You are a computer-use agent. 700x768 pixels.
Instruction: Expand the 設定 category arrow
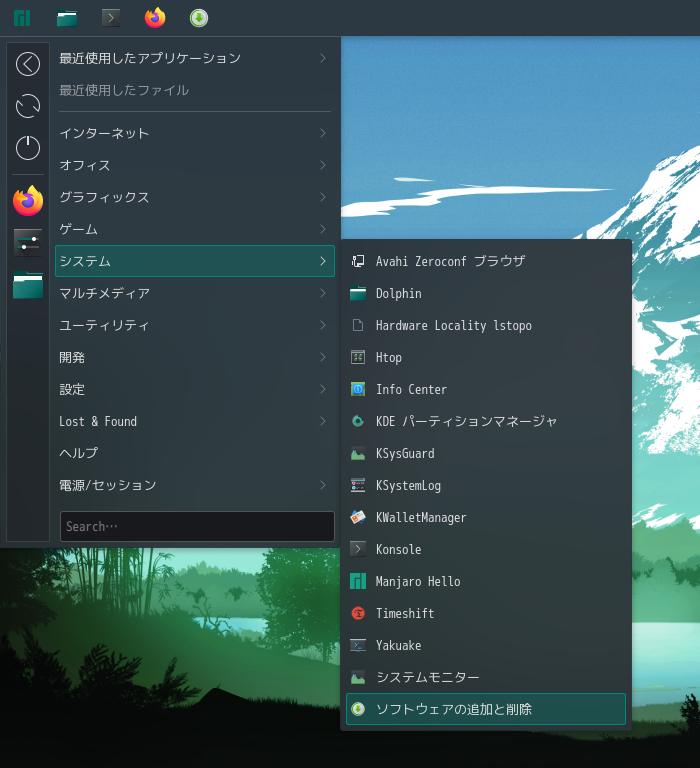pos(323,389)
